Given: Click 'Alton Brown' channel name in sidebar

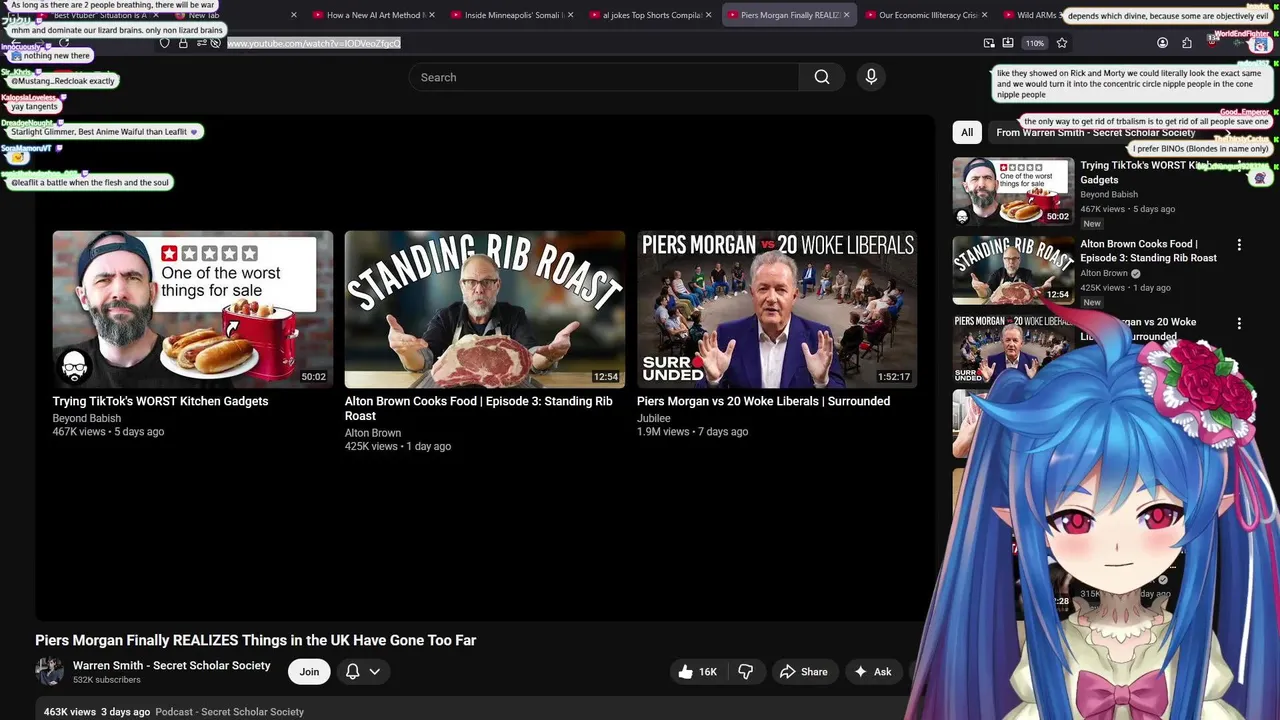Looking at the screenshot, I should tap(1104, 273).
